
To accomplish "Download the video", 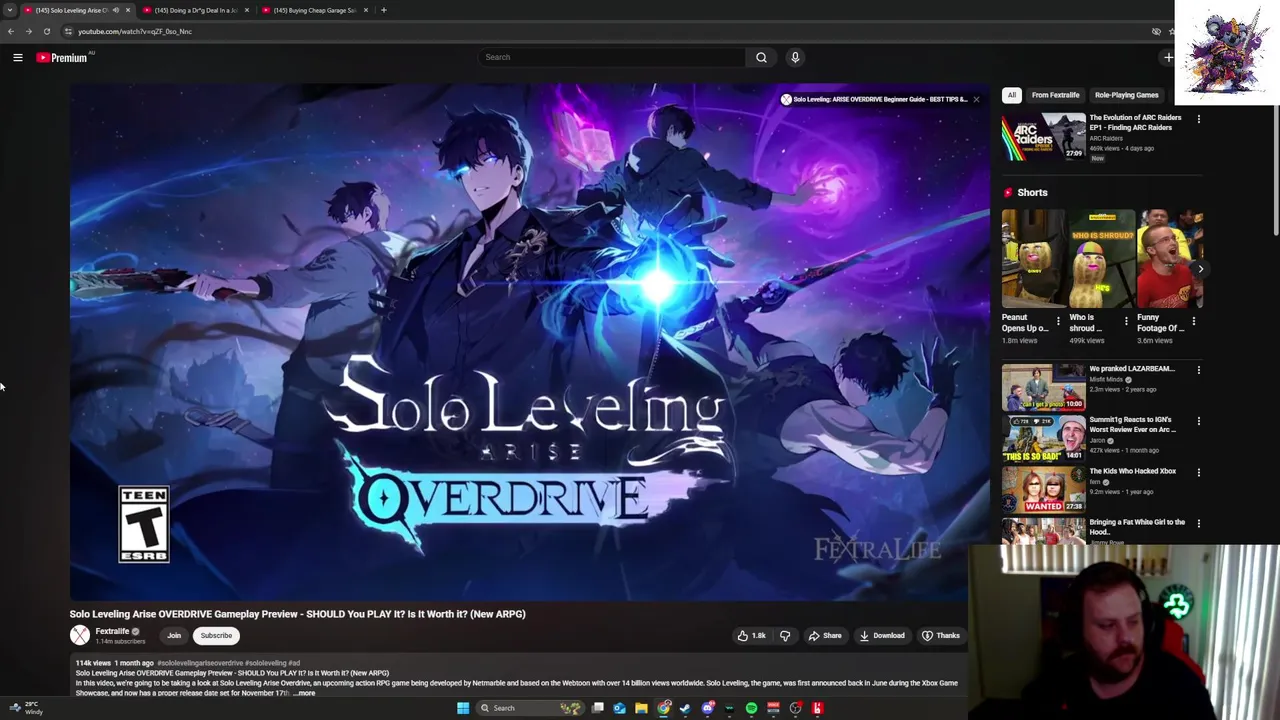I will (x=882, y=635).
